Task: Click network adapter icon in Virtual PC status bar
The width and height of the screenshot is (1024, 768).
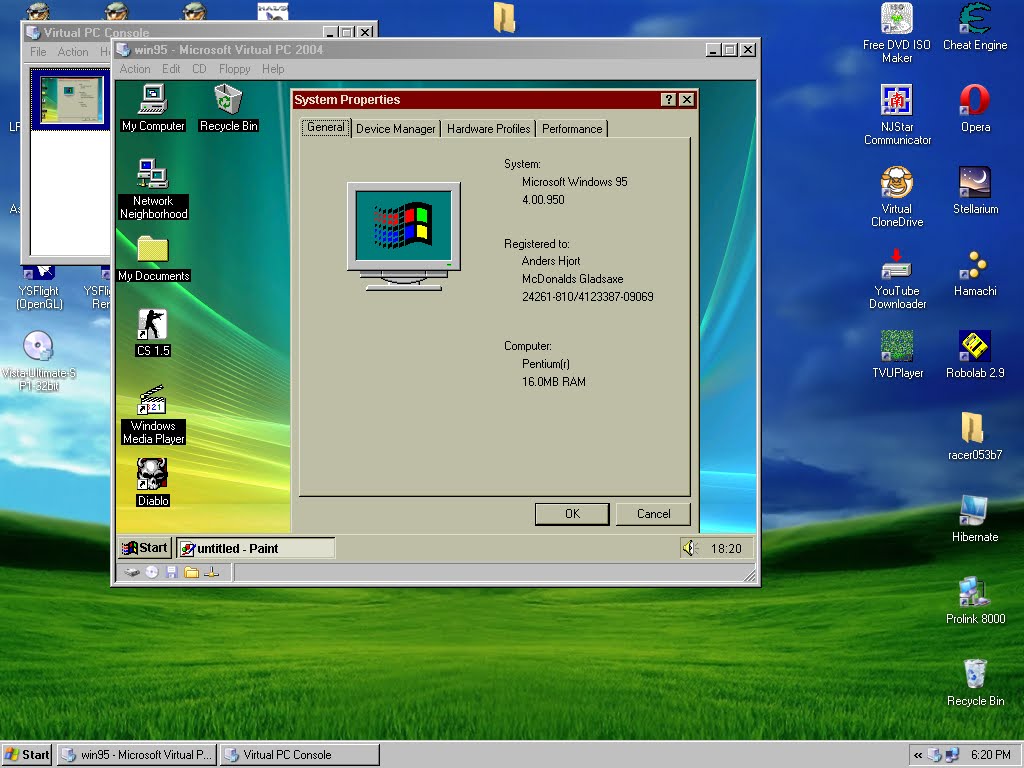Action: point(211,573)
